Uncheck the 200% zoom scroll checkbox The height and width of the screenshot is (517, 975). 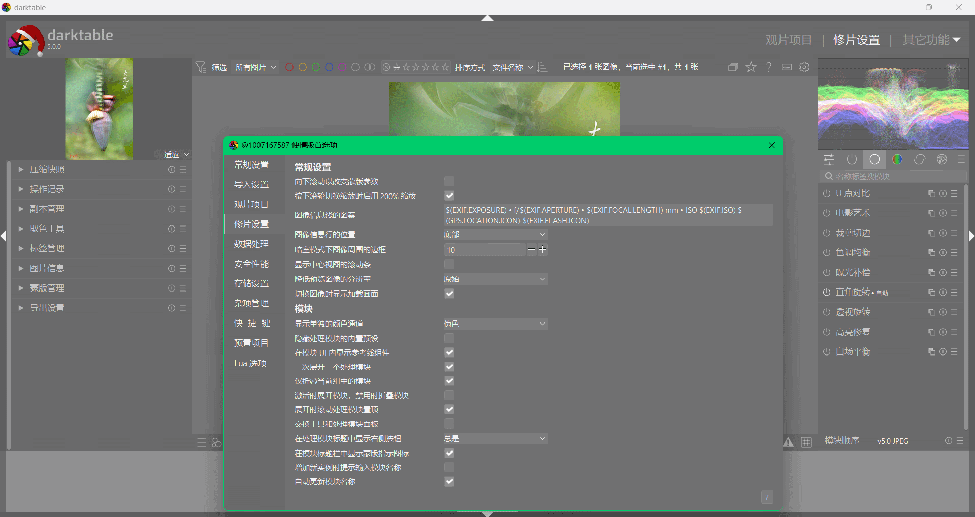tap(449, 195)
